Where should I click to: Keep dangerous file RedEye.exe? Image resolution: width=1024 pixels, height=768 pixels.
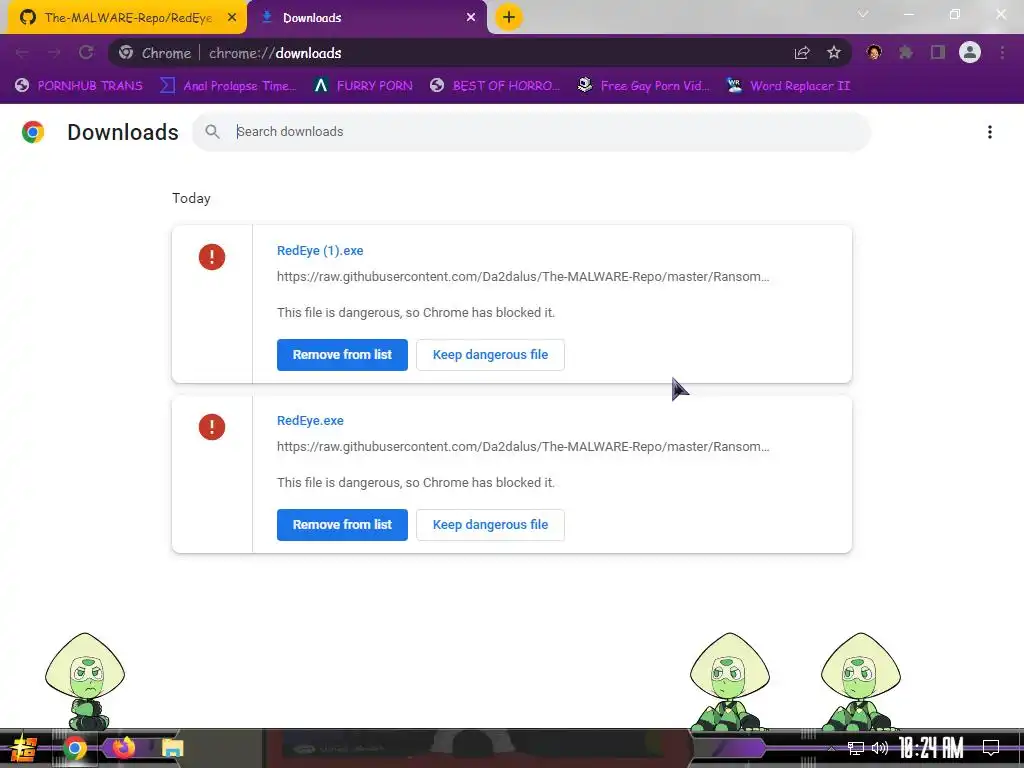(x=490, y=524)
